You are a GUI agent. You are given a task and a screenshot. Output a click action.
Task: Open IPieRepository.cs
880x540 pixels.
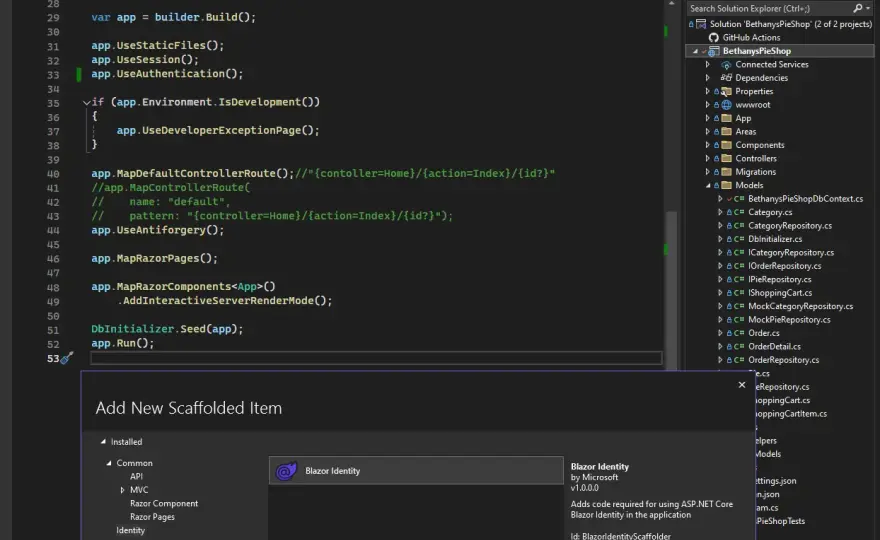(780, 280)
